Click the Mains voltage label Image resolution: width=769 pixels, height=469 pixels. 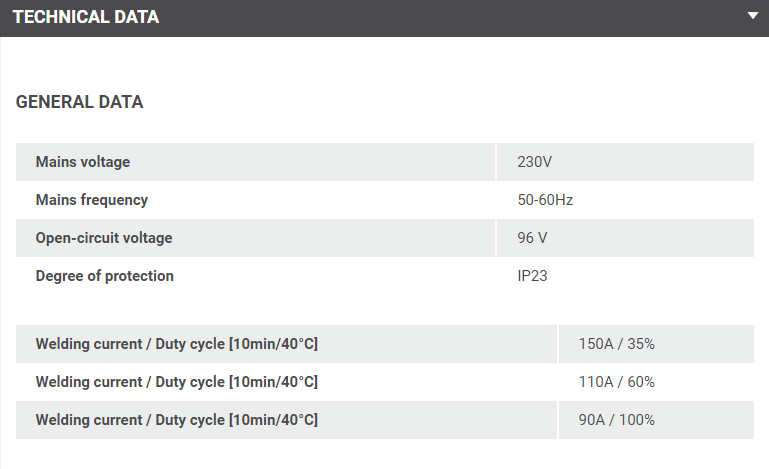83,162
